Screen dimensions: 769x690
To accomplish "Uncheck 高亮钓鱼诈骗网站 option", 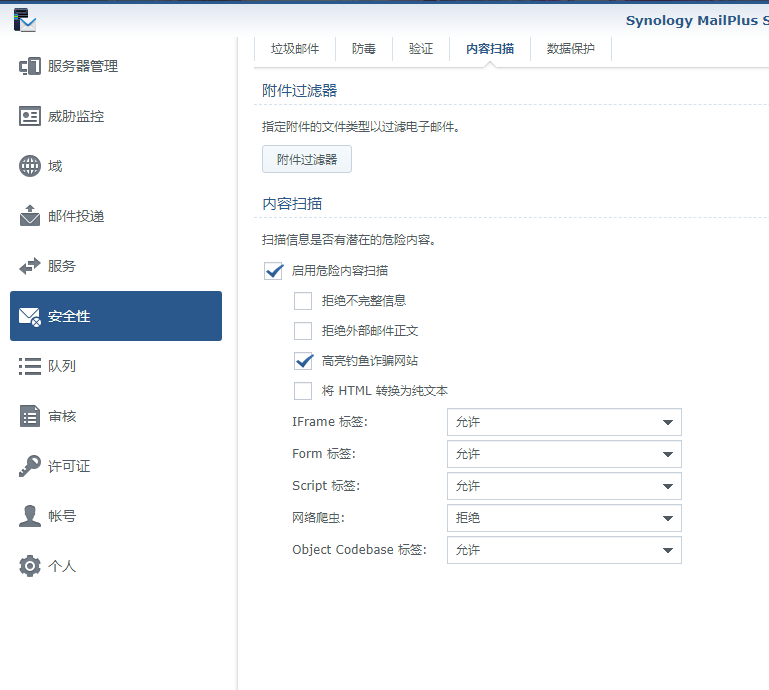I will click(303, 361).
